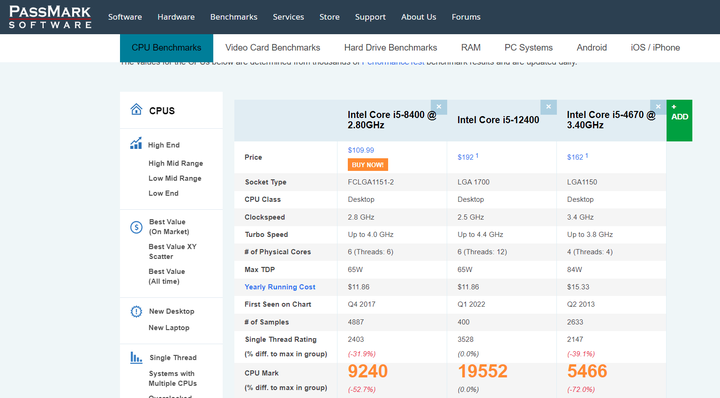The width and height of the screenshot is (720, 398).
Task: Click the green ADD button
Action: pyautogui.click(x=679, y=120)
